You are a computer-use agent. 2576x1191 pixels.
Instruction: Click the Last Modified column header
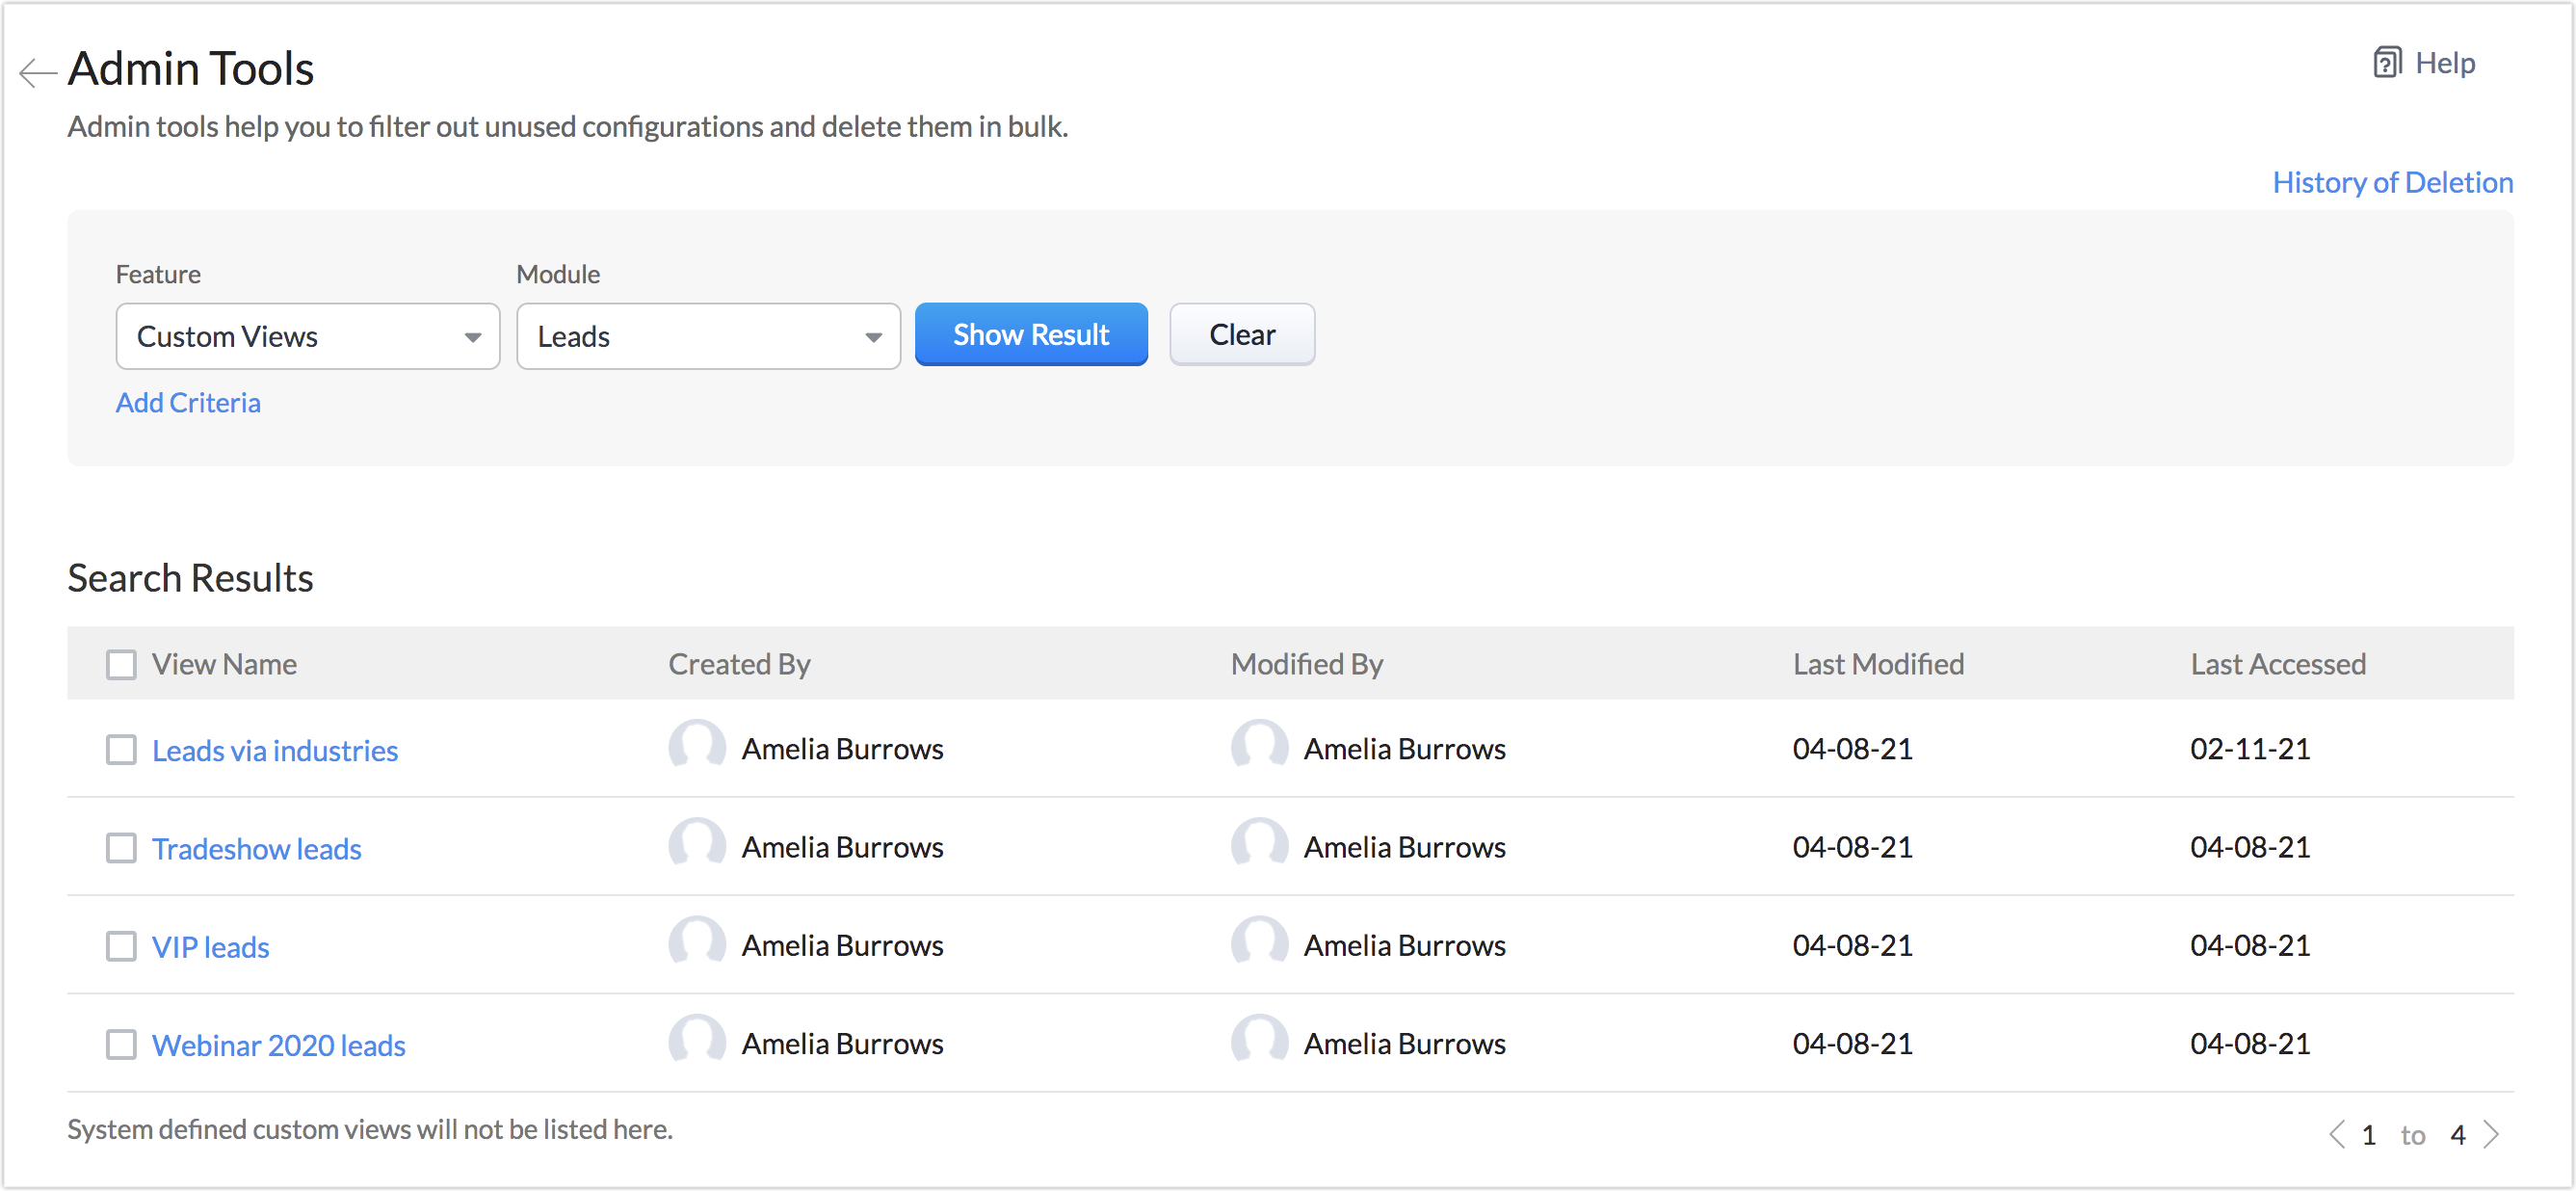point(1878,664)
